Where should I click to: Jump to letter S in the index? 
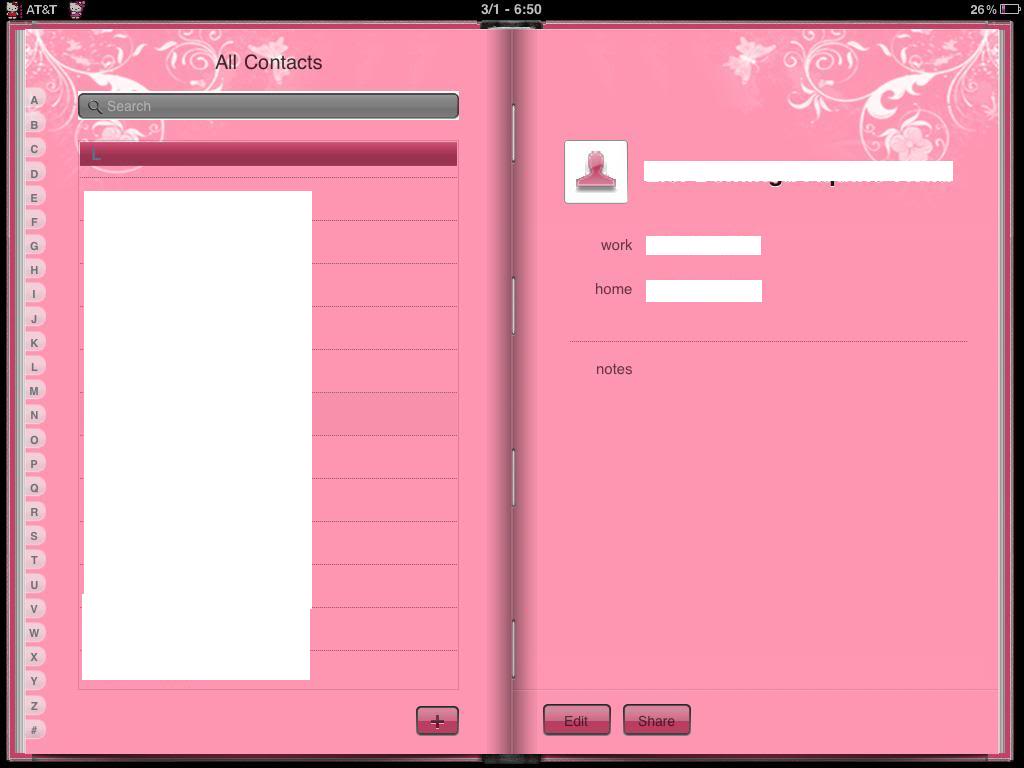pyautogui.click(x=34, y=536)
